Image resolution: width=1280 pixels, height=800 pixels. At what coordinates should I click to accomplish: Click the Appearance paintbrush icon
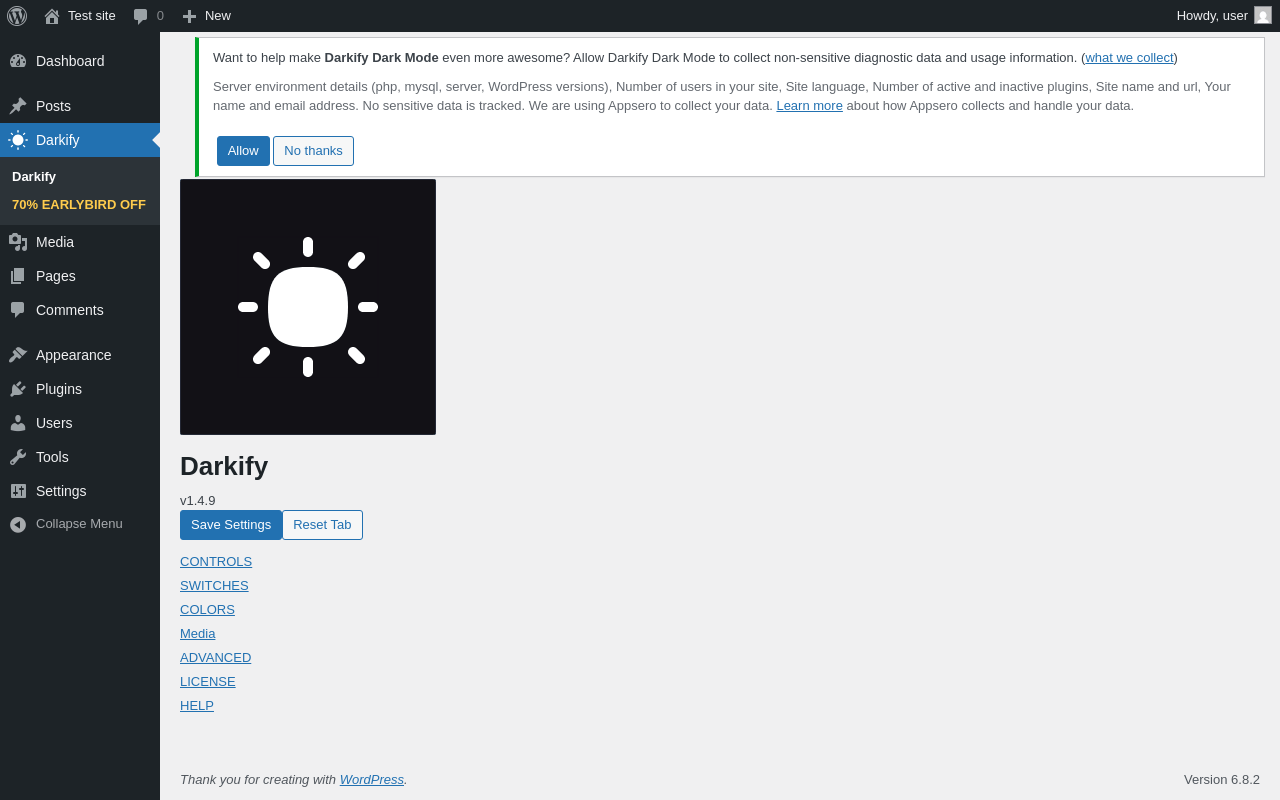(18, 355)
